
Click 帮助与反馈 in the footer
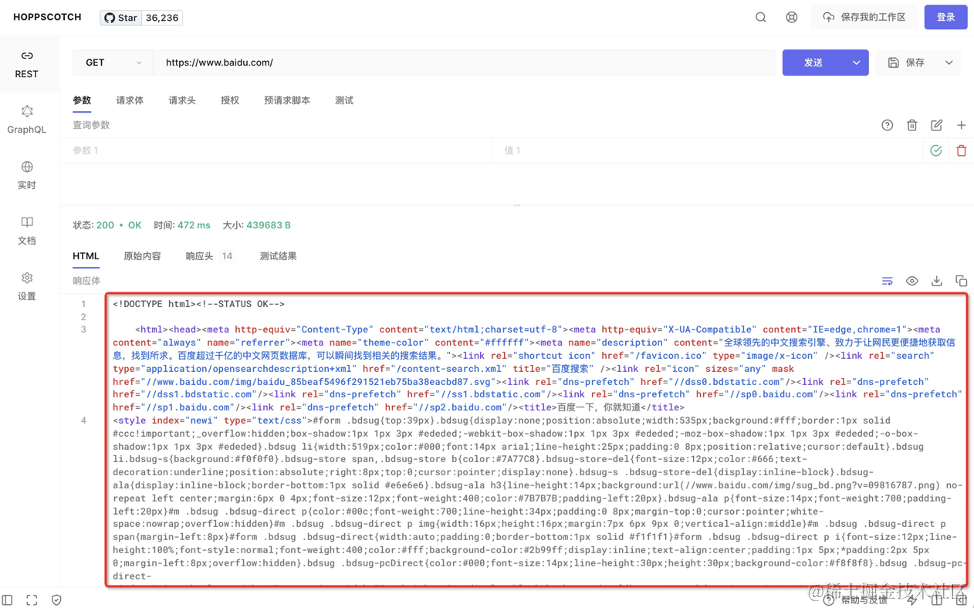click(x=855, y=600)
